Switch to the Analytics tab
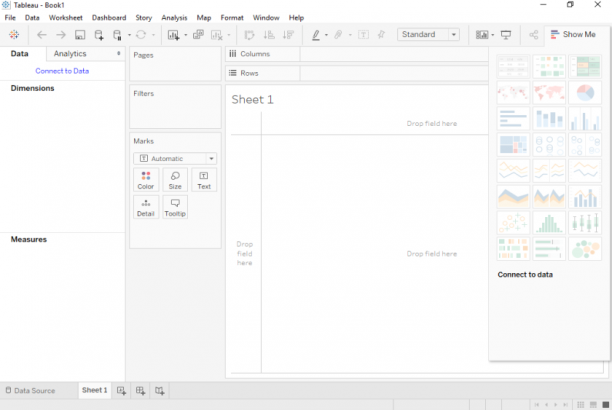The width and height of the screenshot is (612, 410). click(x=70, y=53)
